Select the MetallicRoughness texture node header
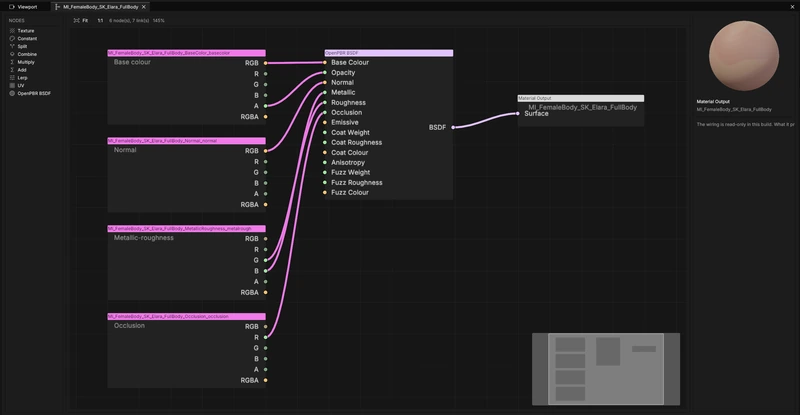 (186, 228)
